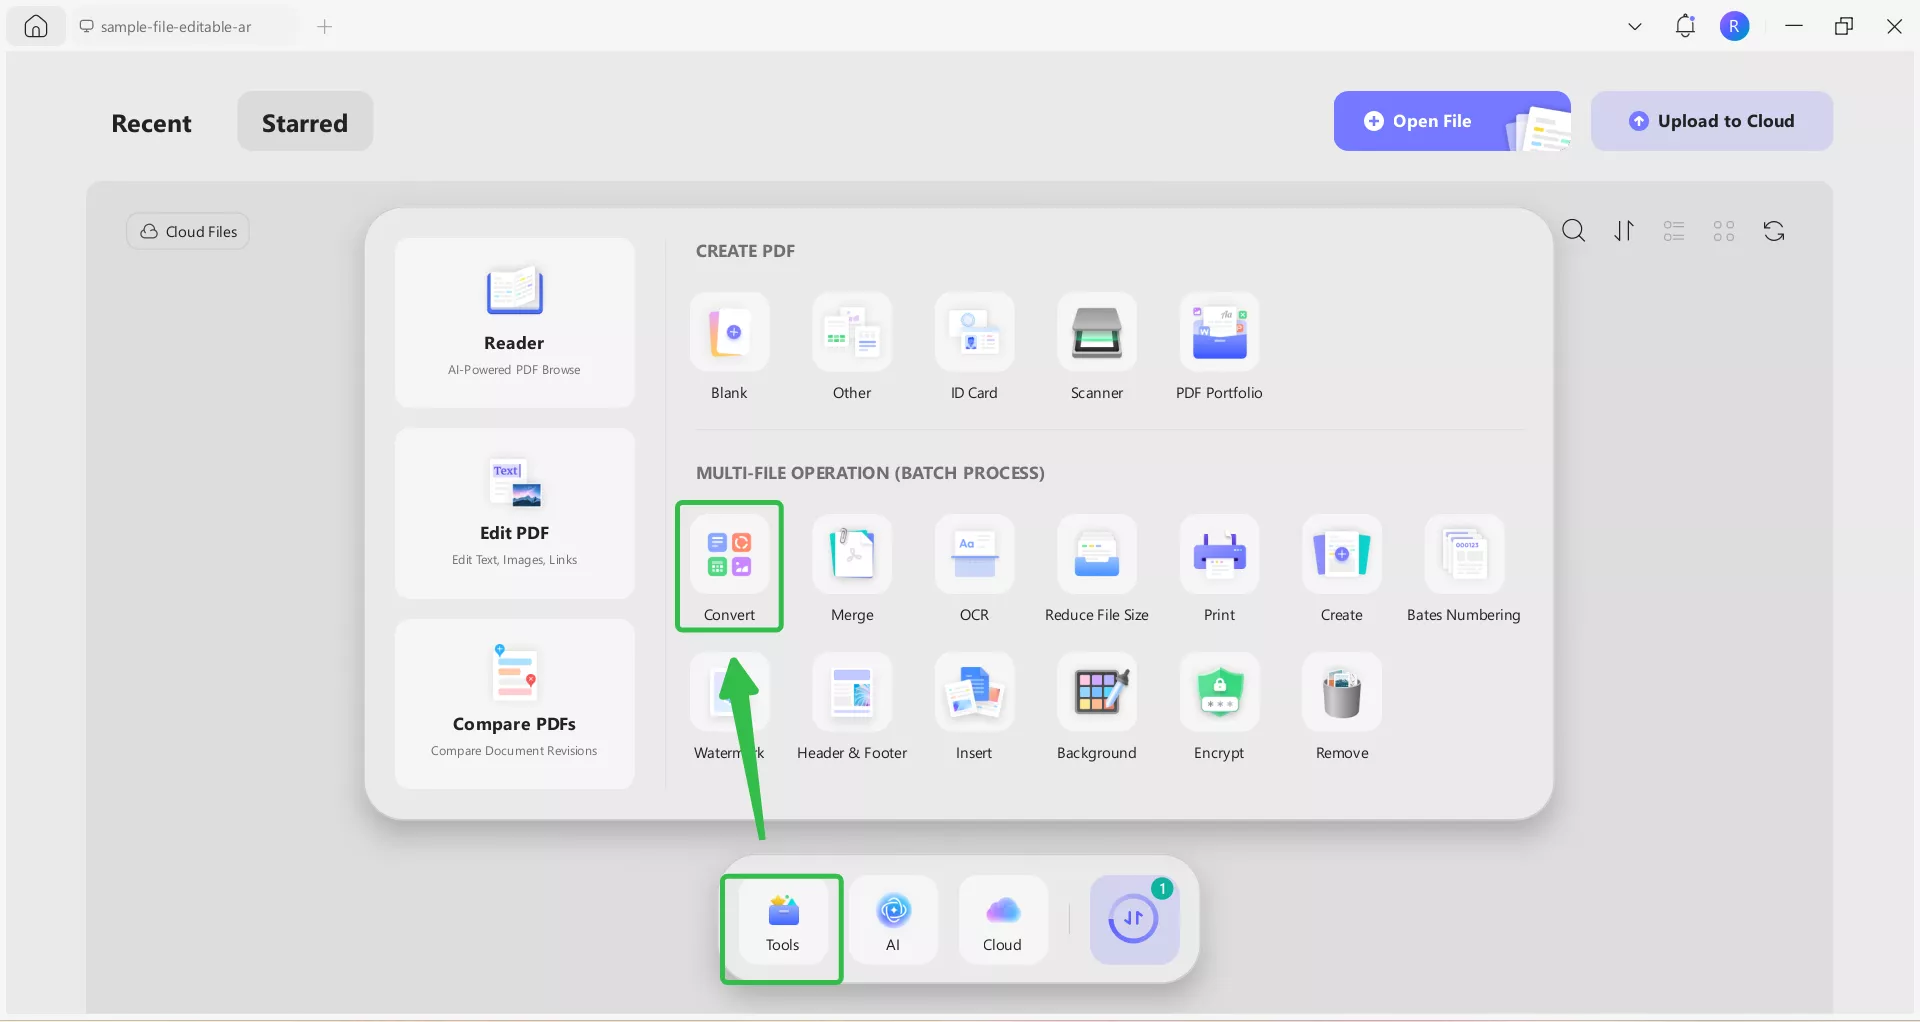Click the Upload to Cloud button
This screenshot has height=1022, width=1920.
pyautogui.click(x=1712, y=121)
